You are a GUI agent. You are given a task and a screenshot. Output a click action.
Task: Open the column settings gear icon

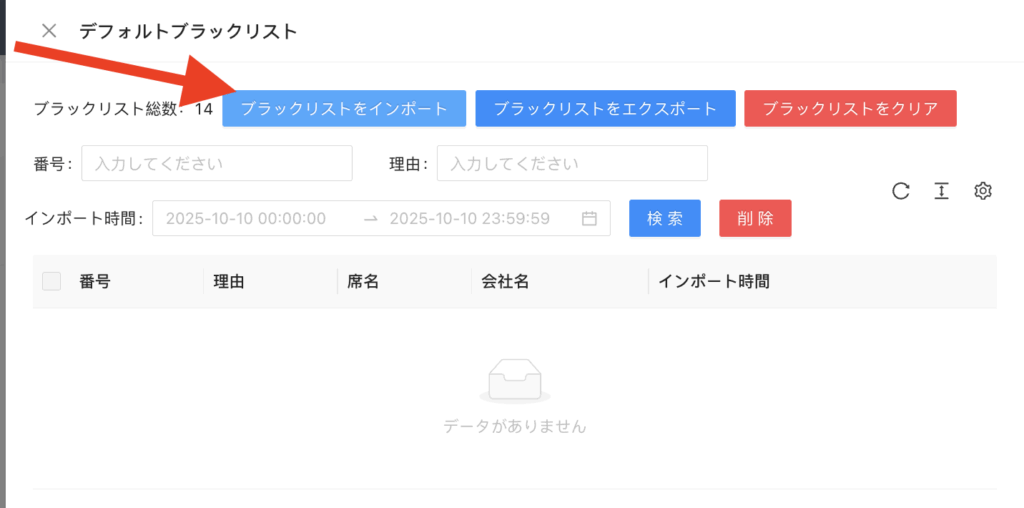982,191
